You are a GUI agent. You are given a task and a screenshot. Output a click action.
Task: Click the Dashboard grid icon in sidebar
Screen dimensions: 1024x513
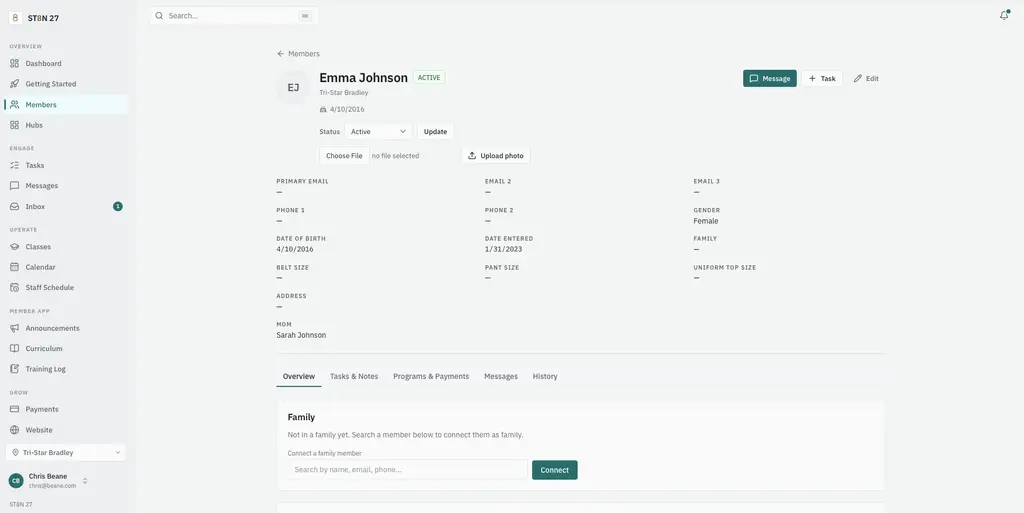pos(14,63)
